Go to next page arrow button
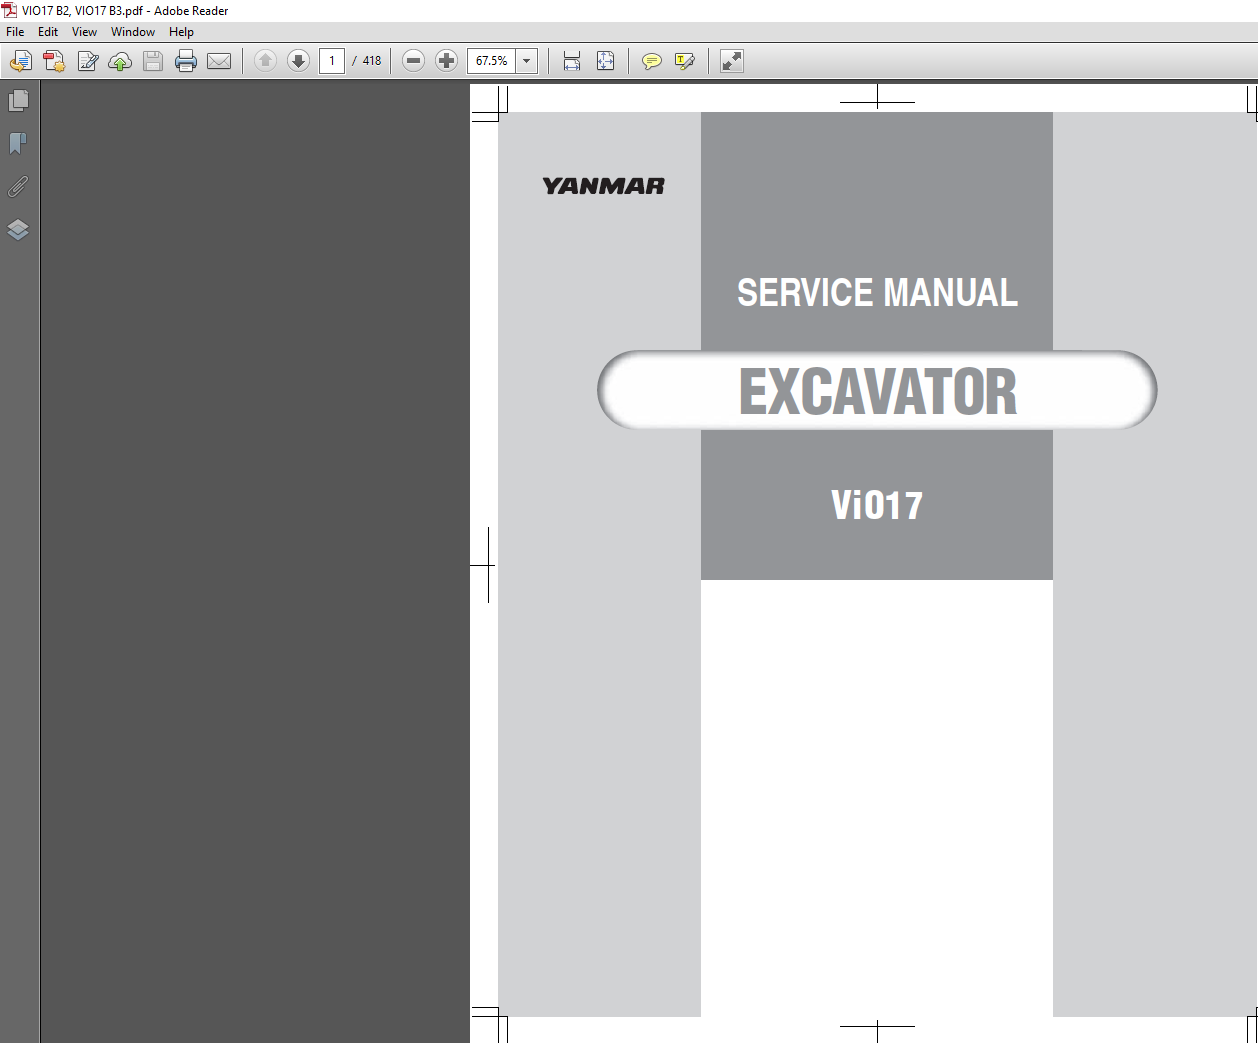This screenshot has height=1043, width=1258. (x=298, y=61)
